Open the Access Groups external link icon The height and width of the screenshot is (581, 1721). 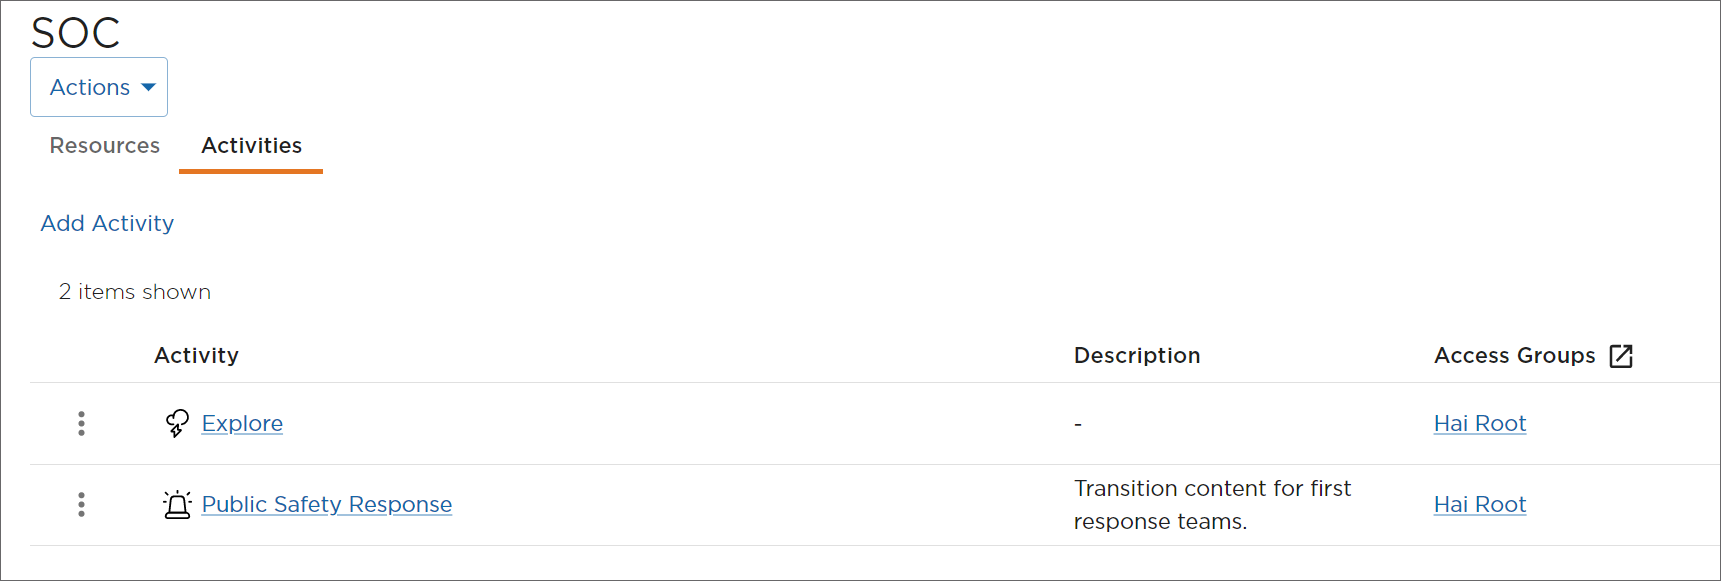tap(1621, 356)
